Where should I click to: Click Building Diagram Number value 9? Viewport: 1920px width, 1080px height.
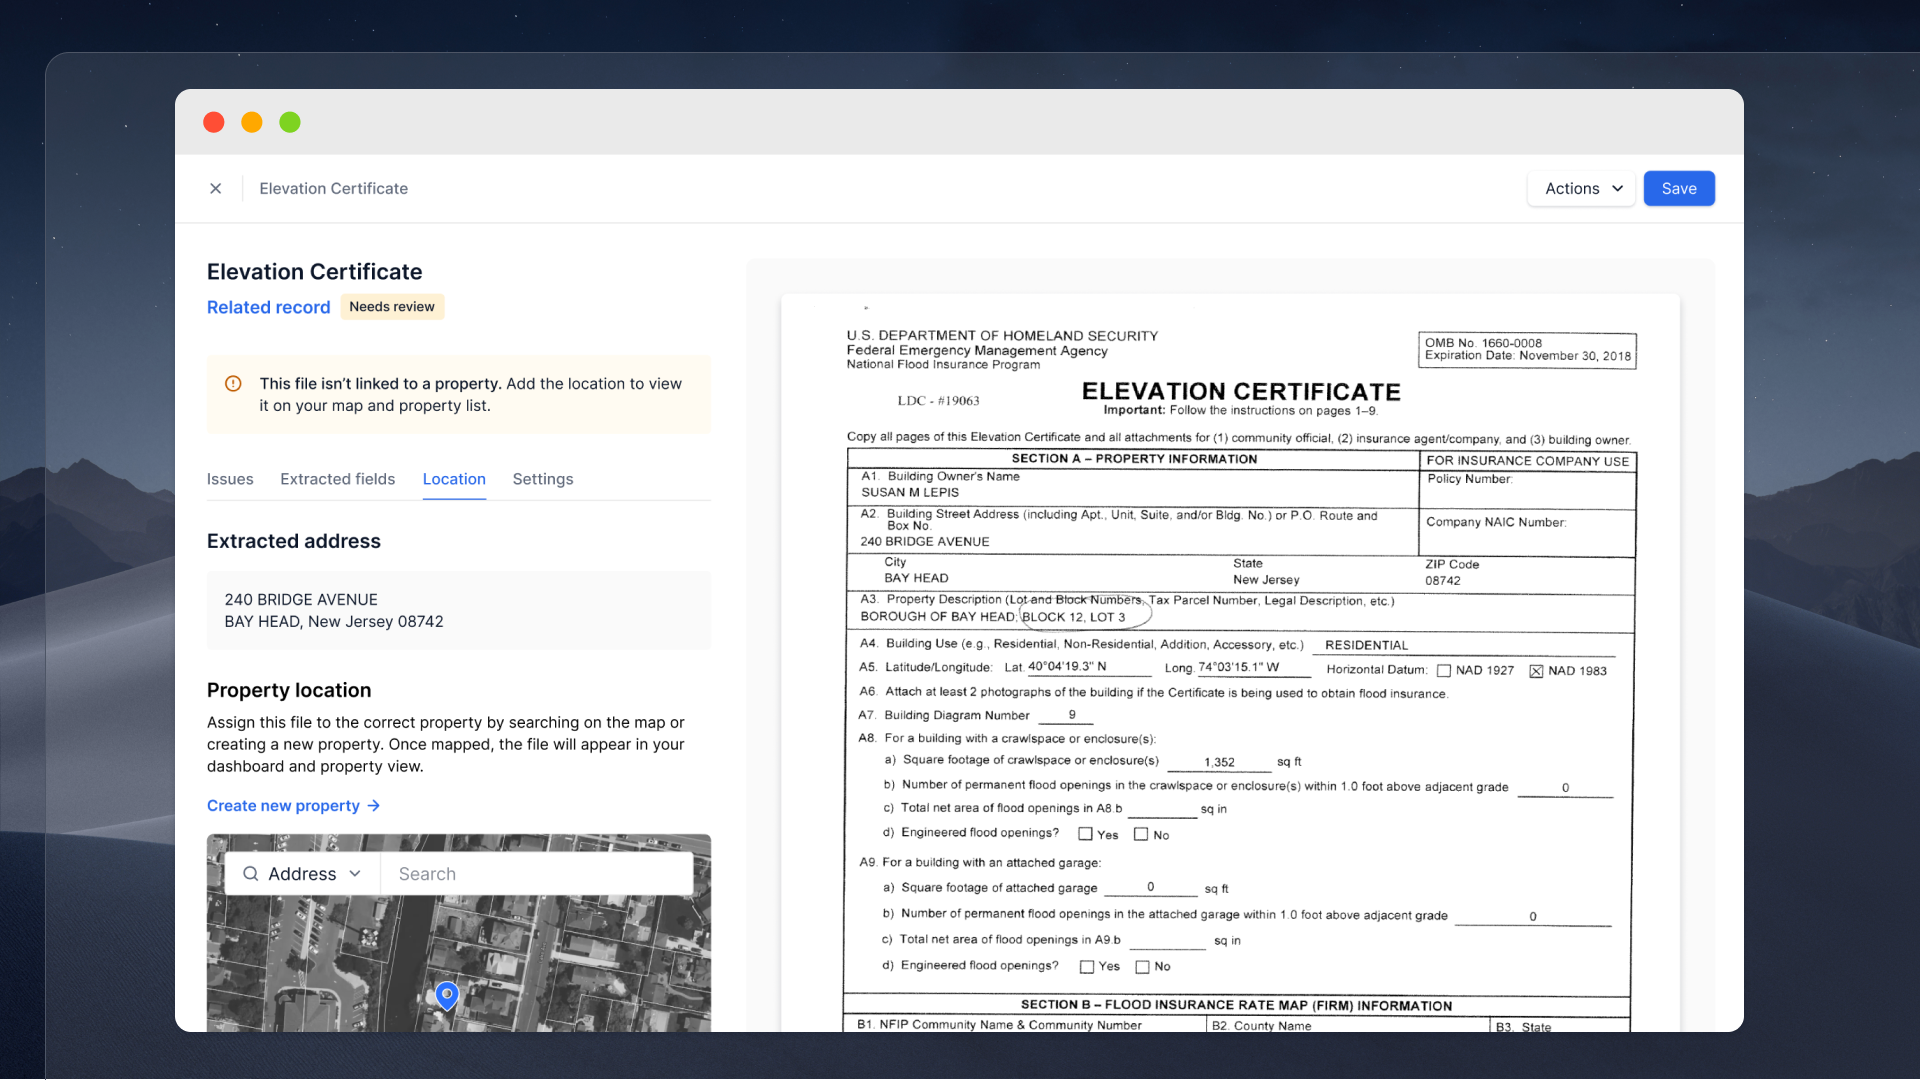coord(1072,715)
